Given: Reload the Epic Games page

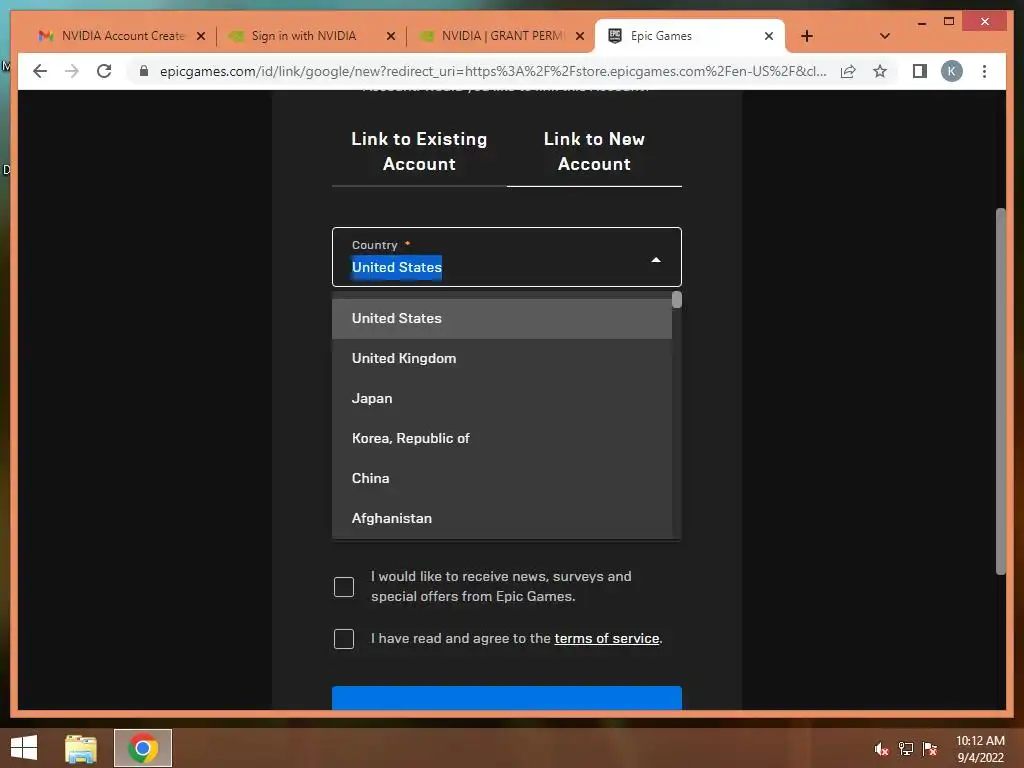Looking at the screenshot, I should click(104, 71).
